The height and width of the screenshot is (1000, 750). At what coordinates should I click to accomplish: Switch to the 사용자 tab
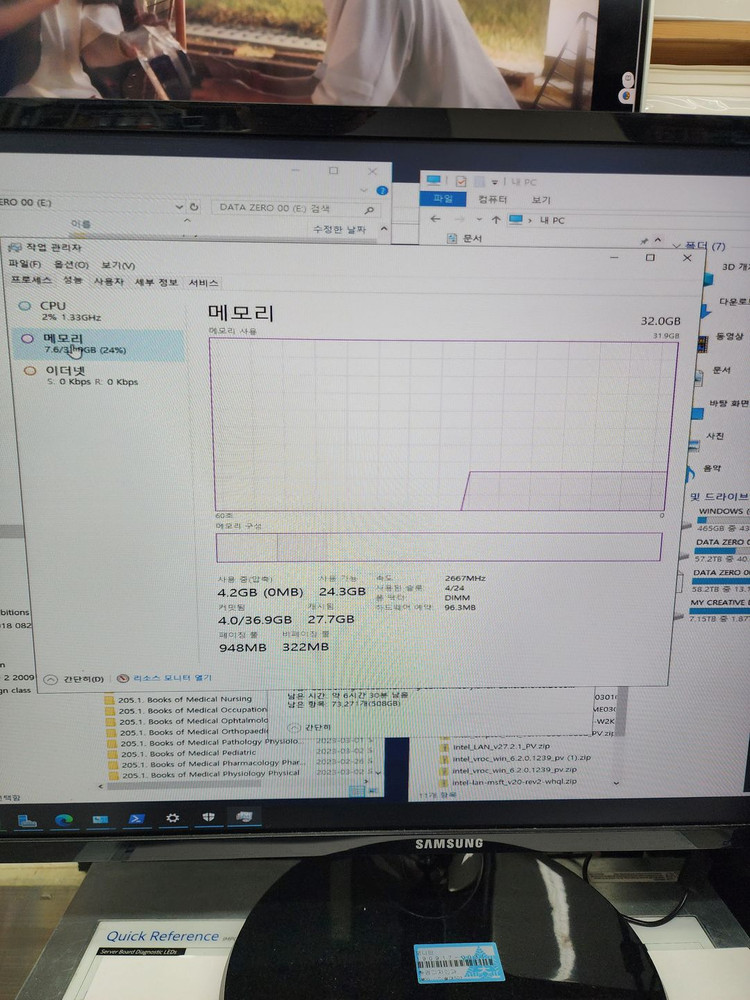(x=108, y=281)
